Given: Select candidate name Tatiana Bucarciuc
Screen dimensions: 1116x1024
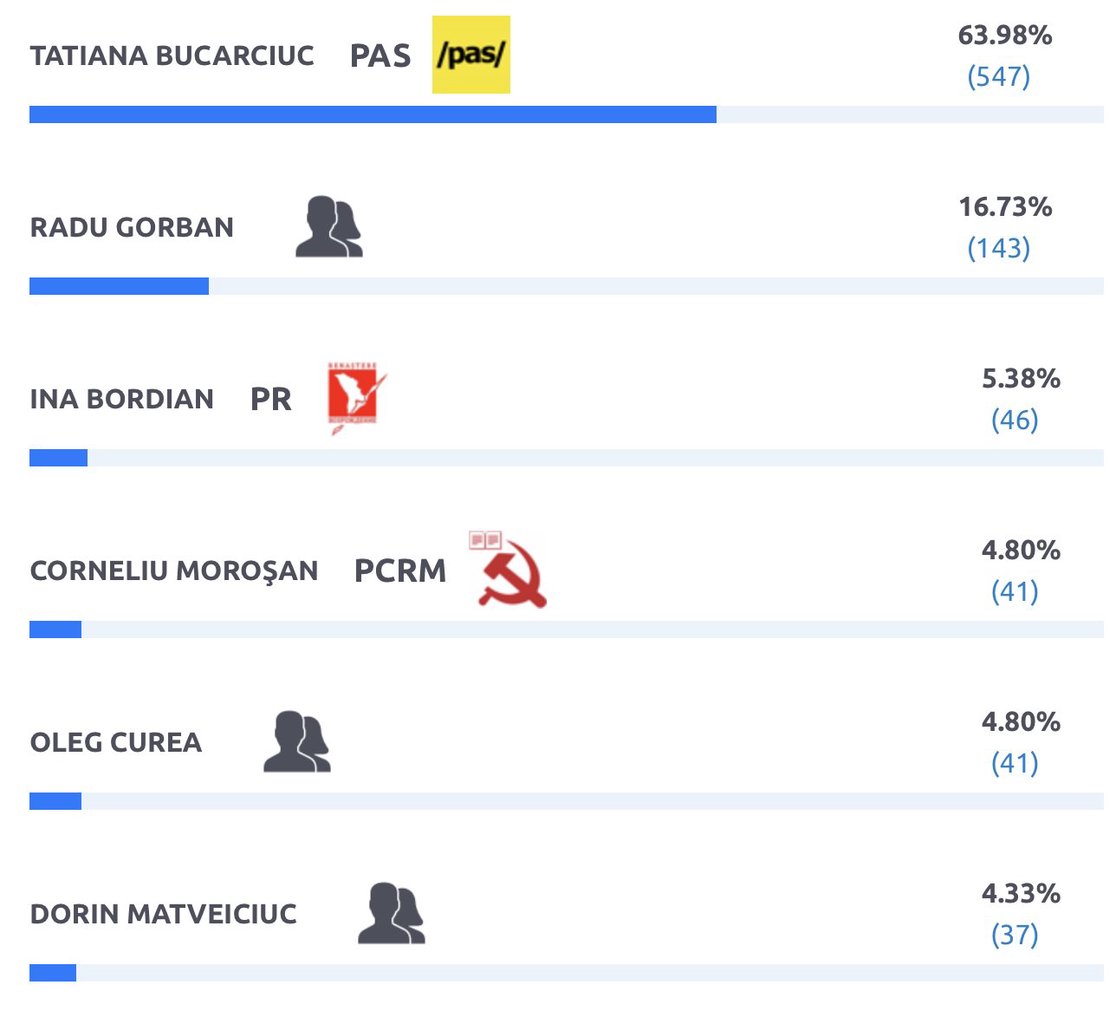Looking at the screenshot, I should point(172,56).
